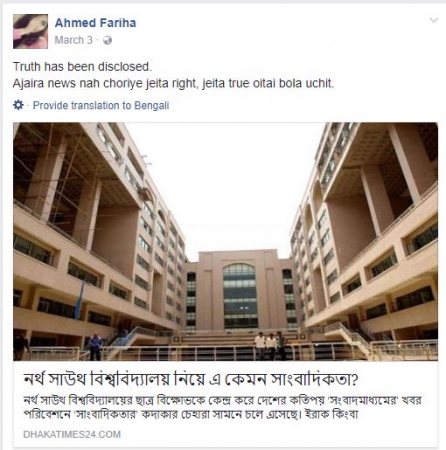Click the blue flag on left building
Screen dimensions: 446x450
click(80, 300)
